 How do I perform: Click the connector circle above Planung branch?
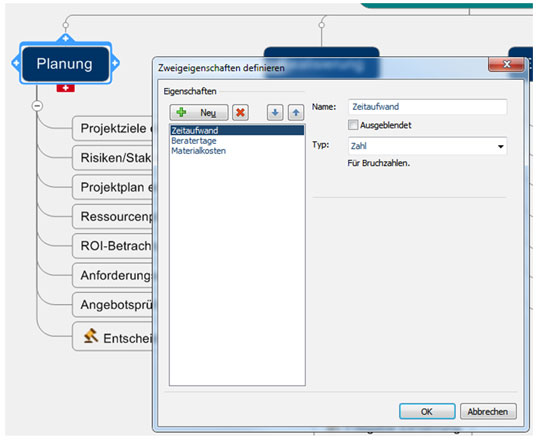(x=66, y=25)
